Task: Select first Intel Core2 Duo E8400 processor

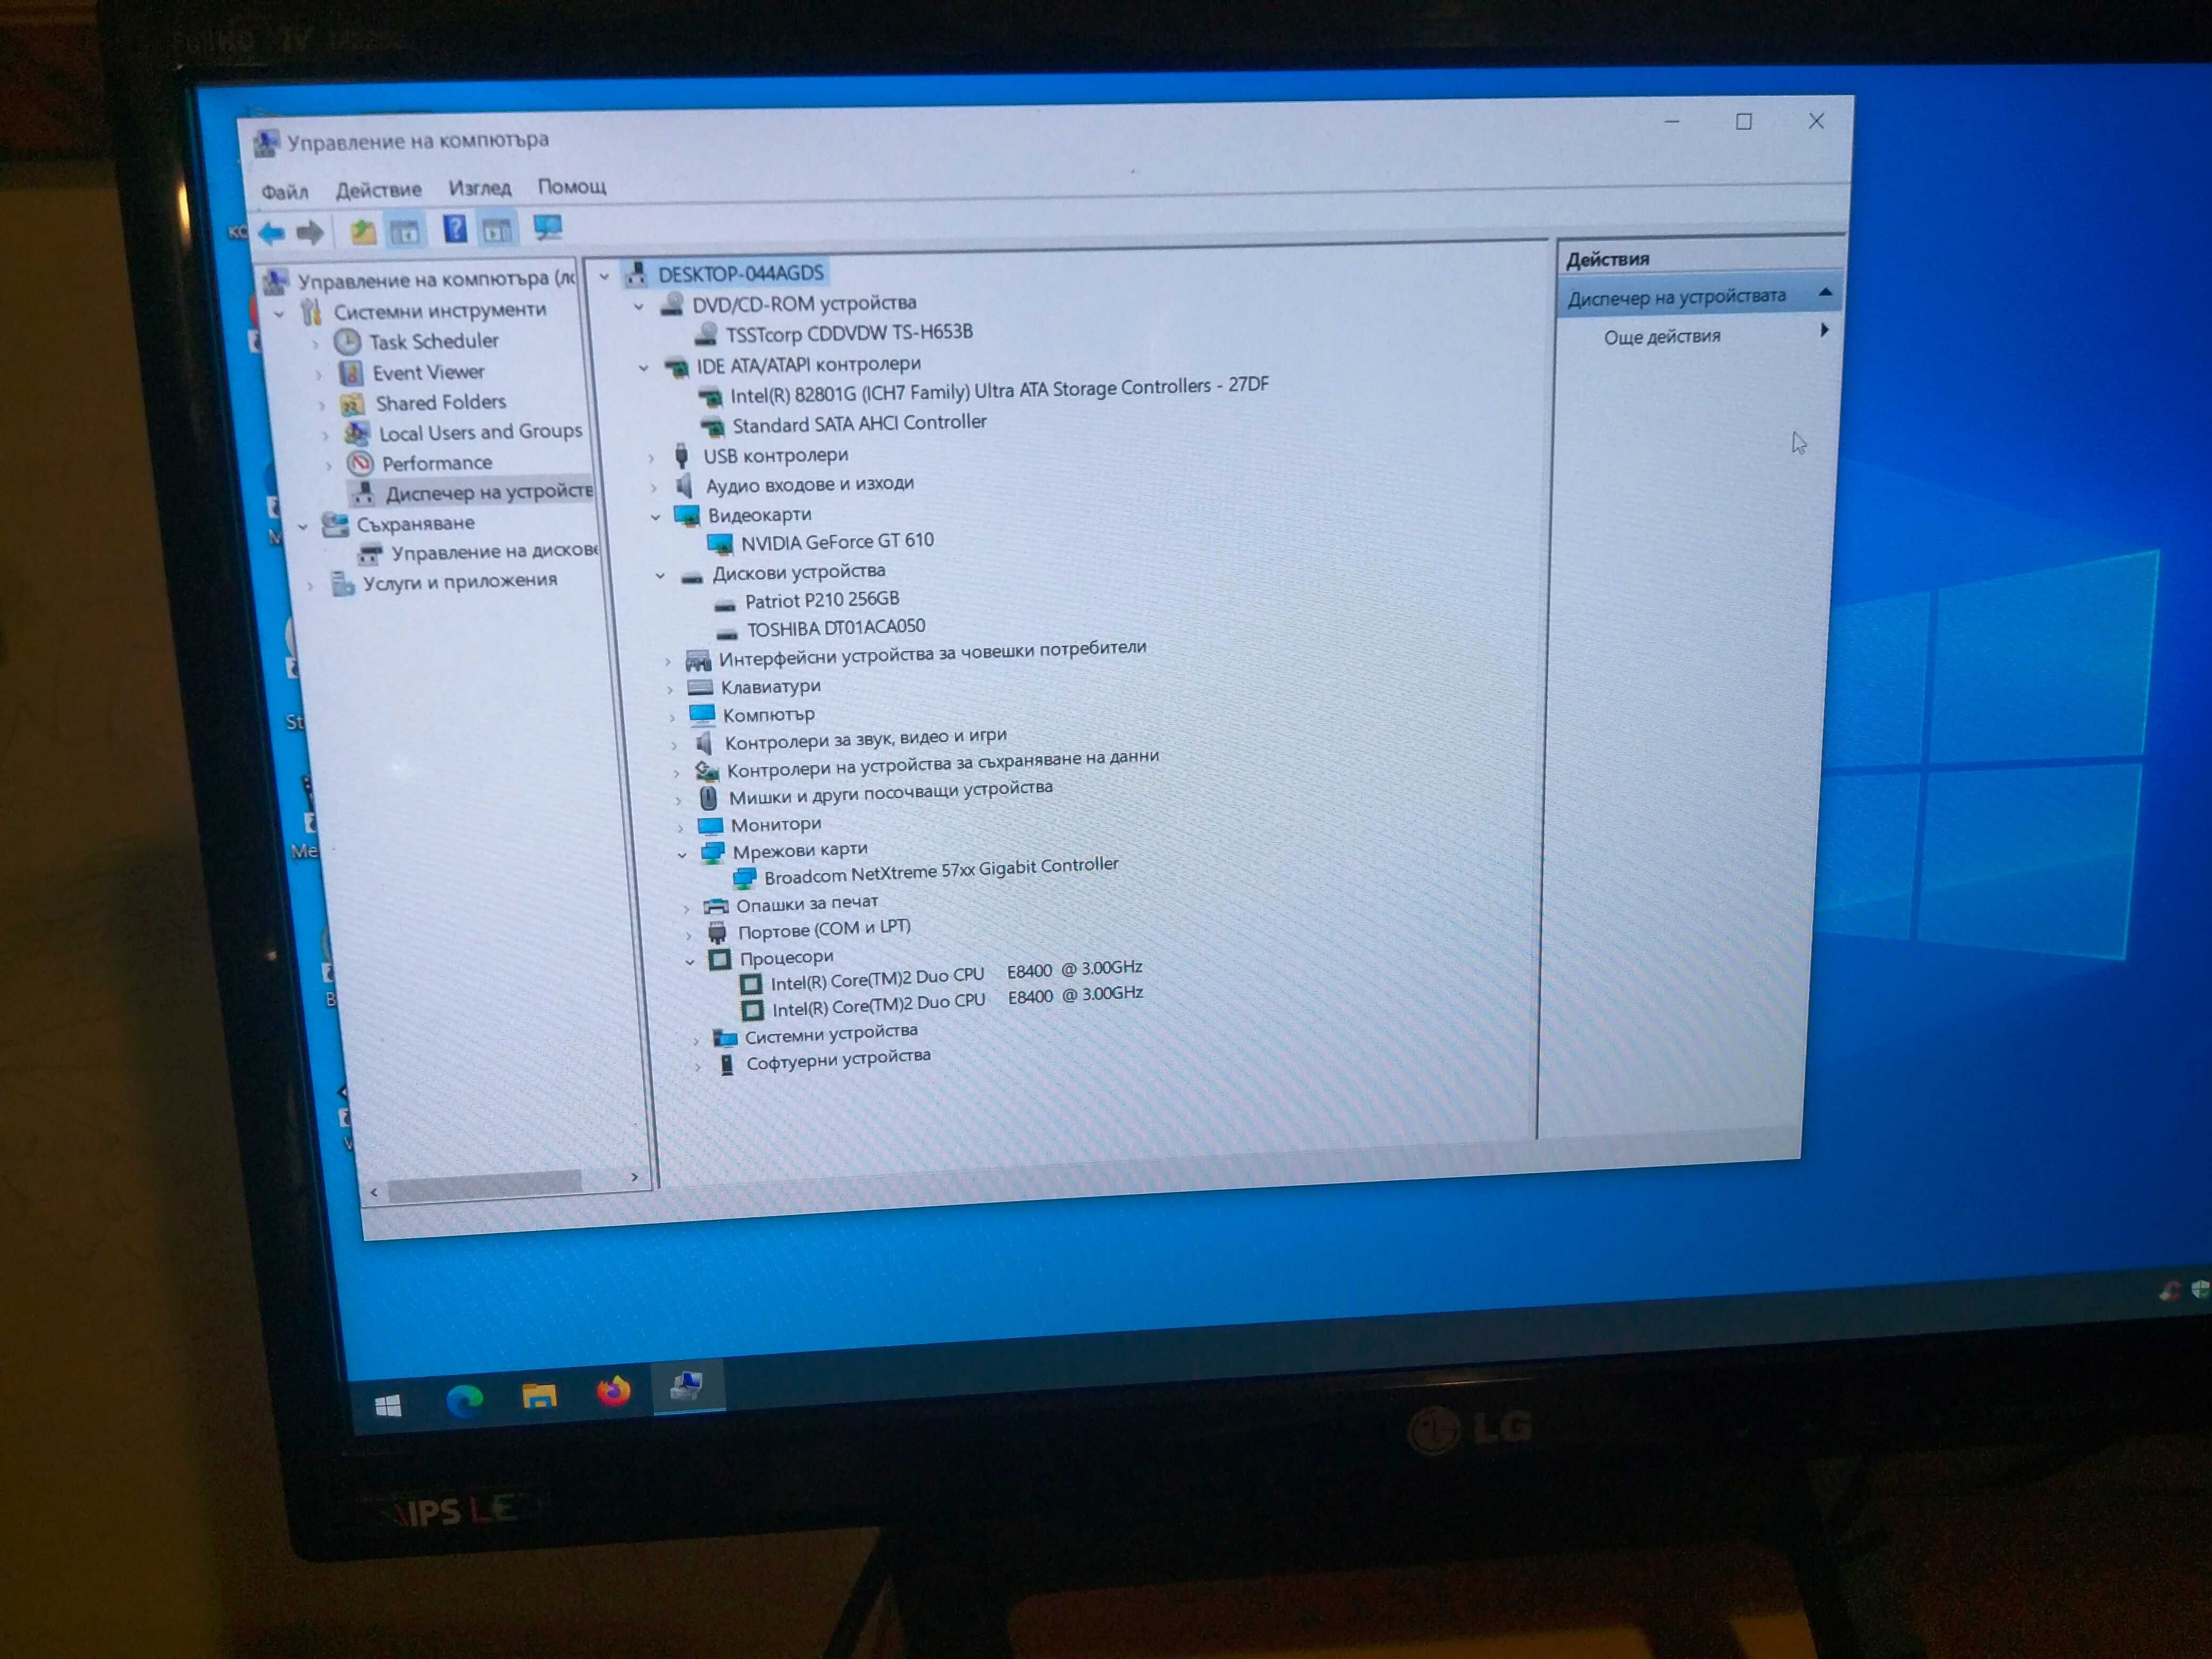Action: pos(956,975)
